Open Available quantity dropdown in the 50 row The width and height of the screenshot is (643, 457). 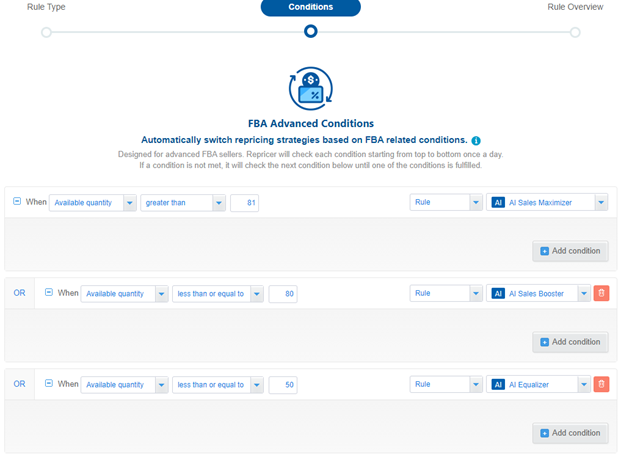[124, 385]
